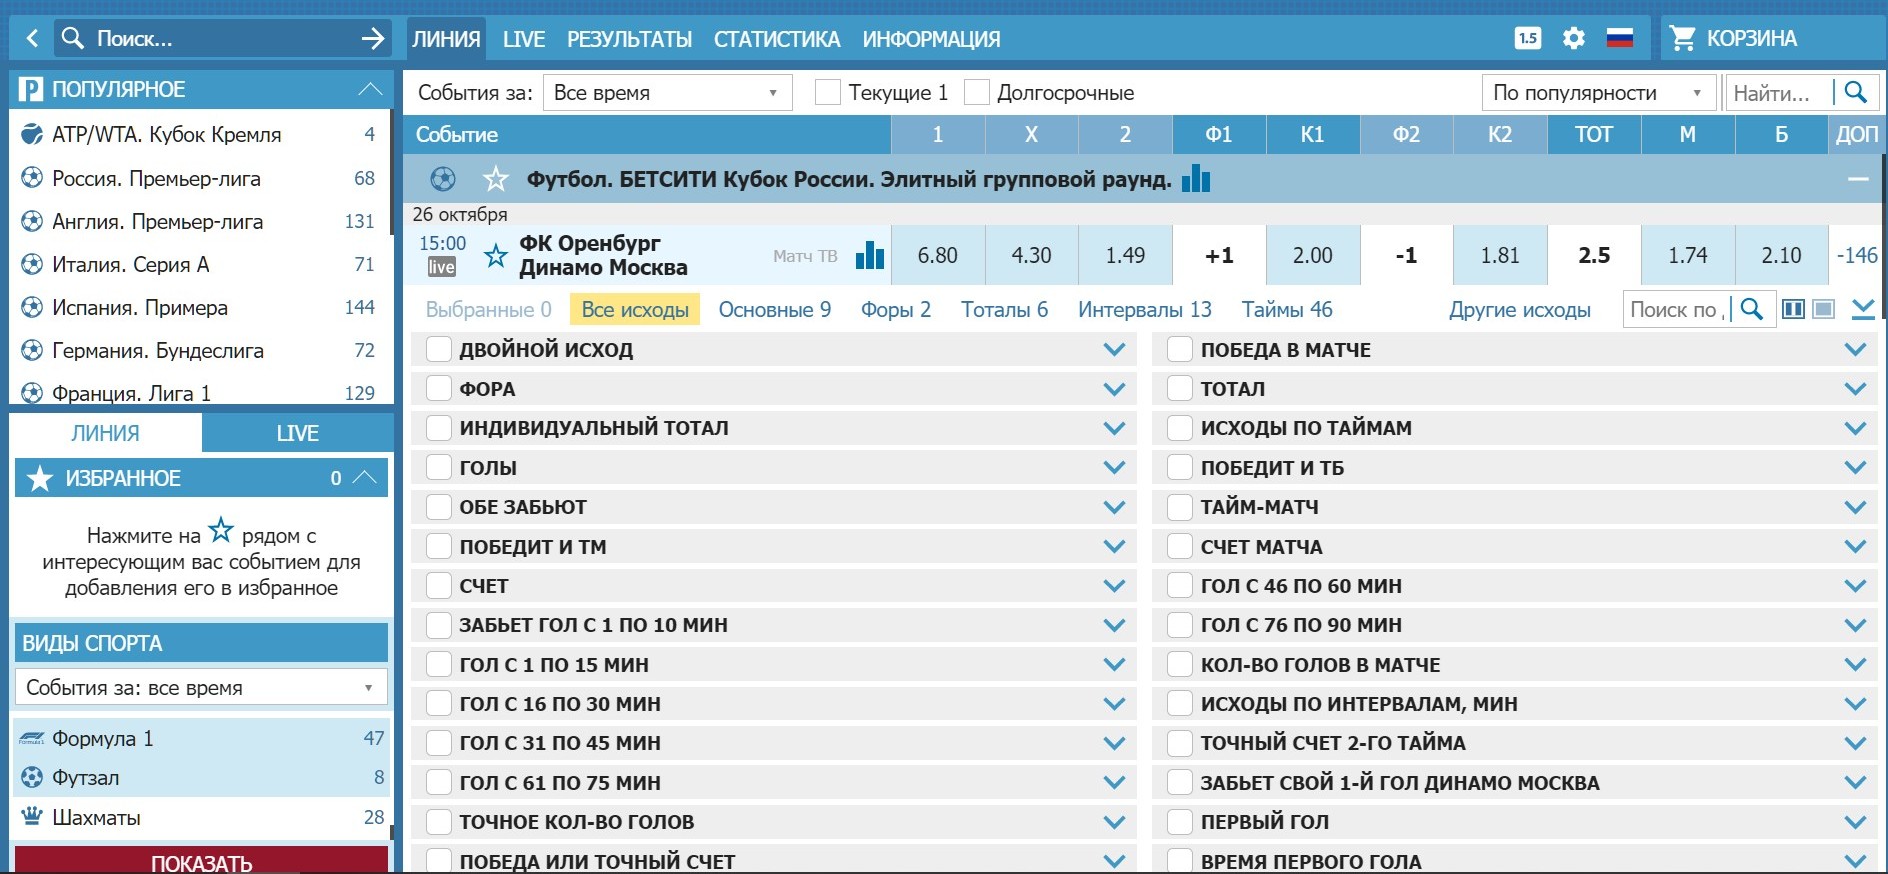
Task: Select the Интервалы 13 outcomes tab
Action: click(x=1144, y=309)
